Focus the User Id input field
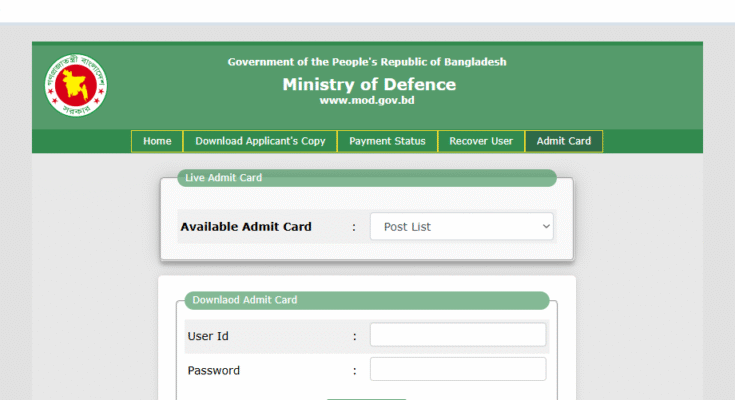The image size is (735, 400). 458,335
